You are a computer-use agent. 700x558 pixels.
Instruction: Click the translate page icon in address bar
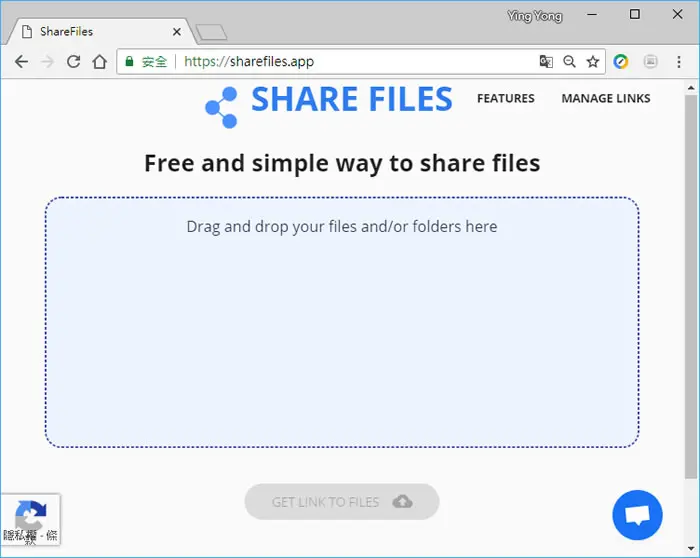[x=546, y=62]
